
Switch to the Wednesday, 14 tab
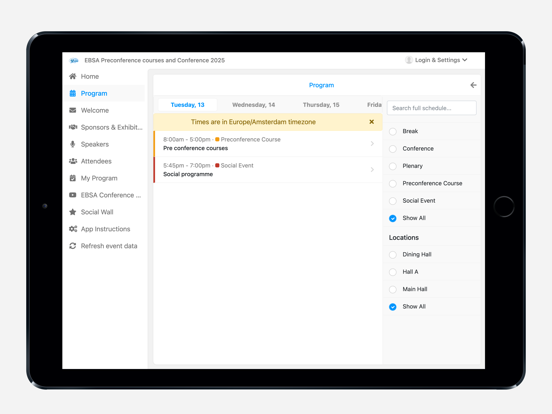(253, 105)
